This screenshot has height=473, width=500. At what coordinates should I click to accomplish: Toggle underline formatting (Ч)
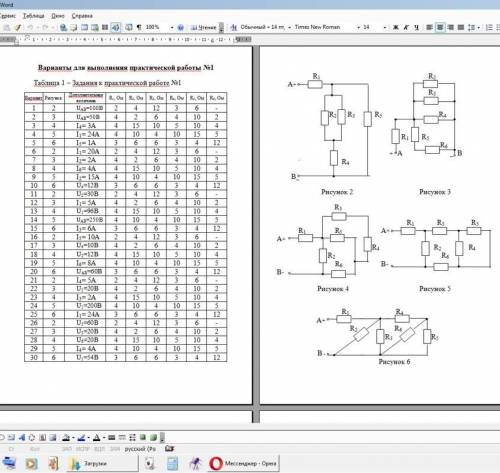(x=416, y=27)
